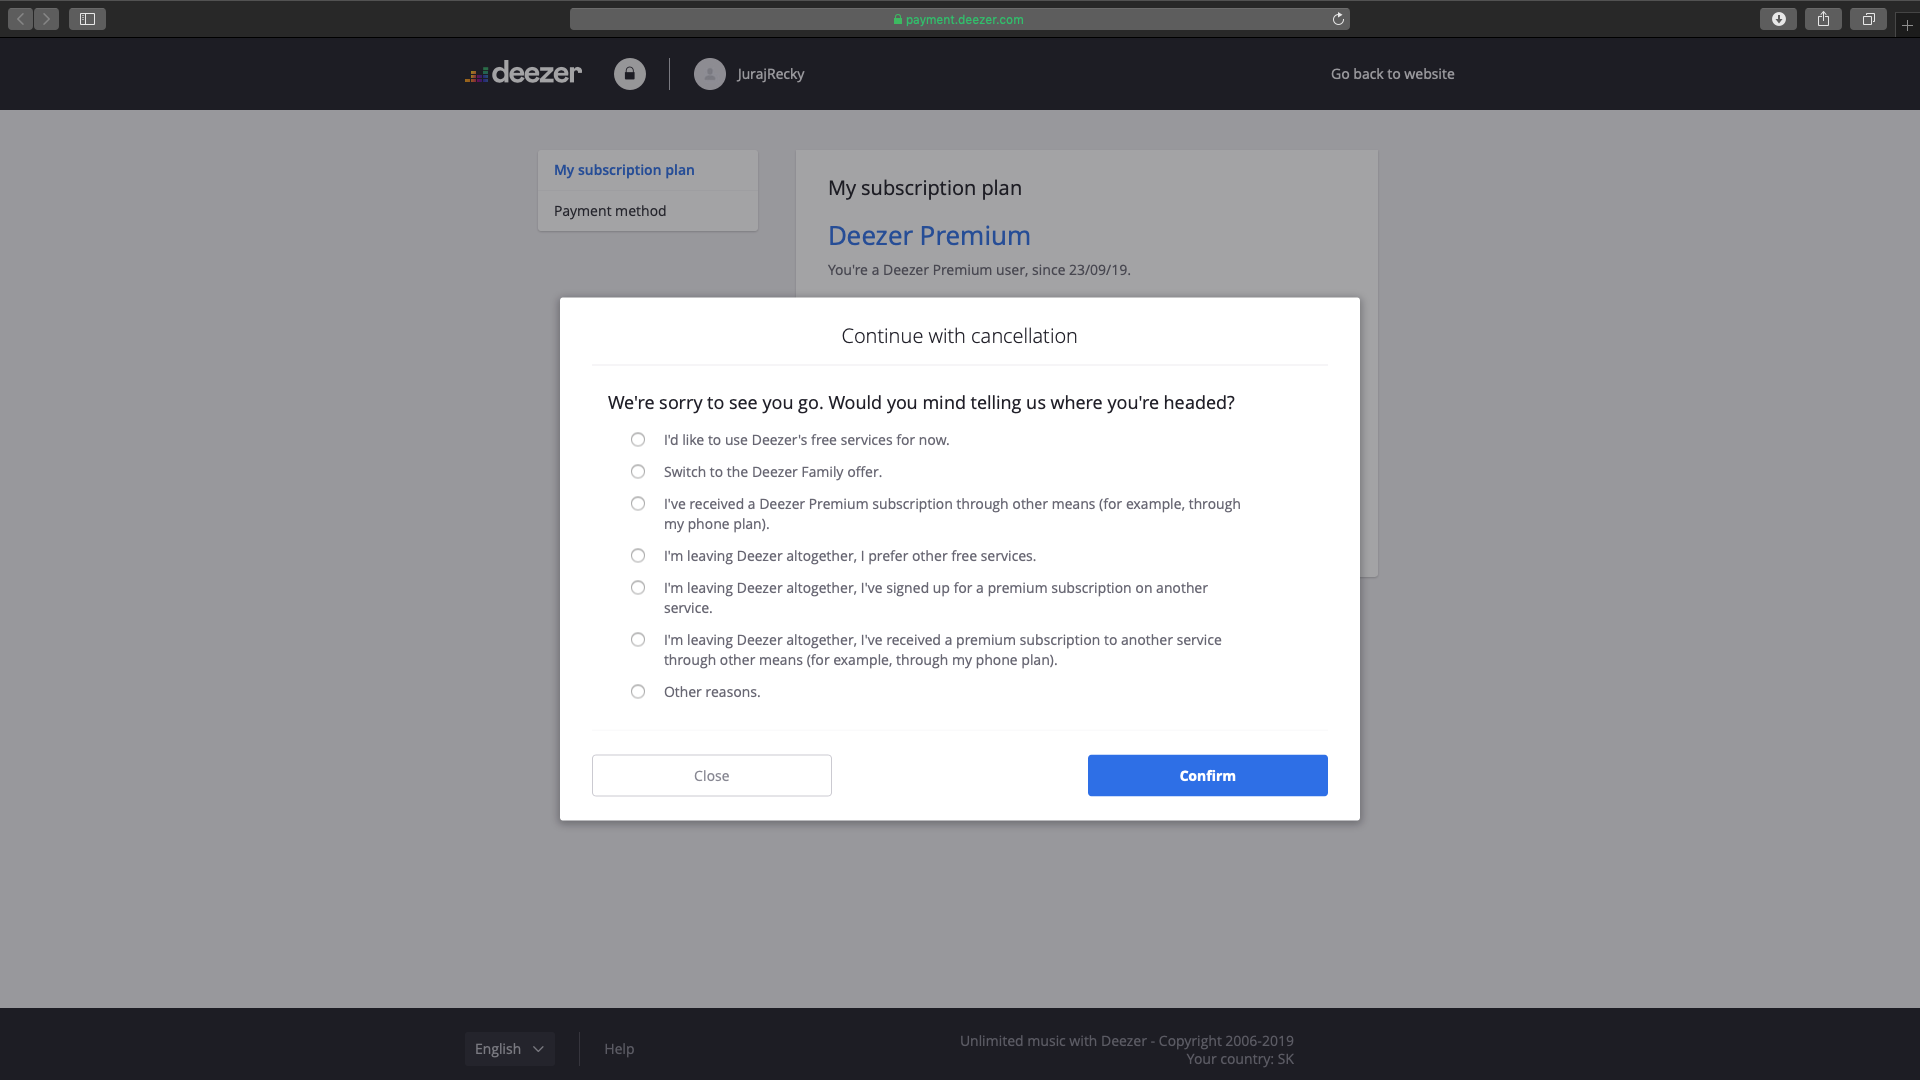Open the "My subscription plan" sidebar tab

(648, 170)
